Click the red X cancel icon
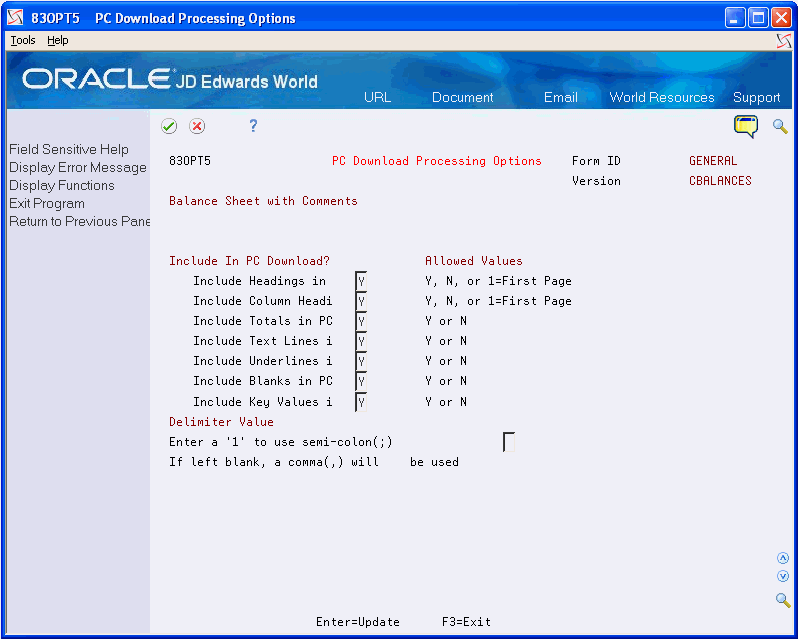798x639 pixels. click(x=197, y=126)
